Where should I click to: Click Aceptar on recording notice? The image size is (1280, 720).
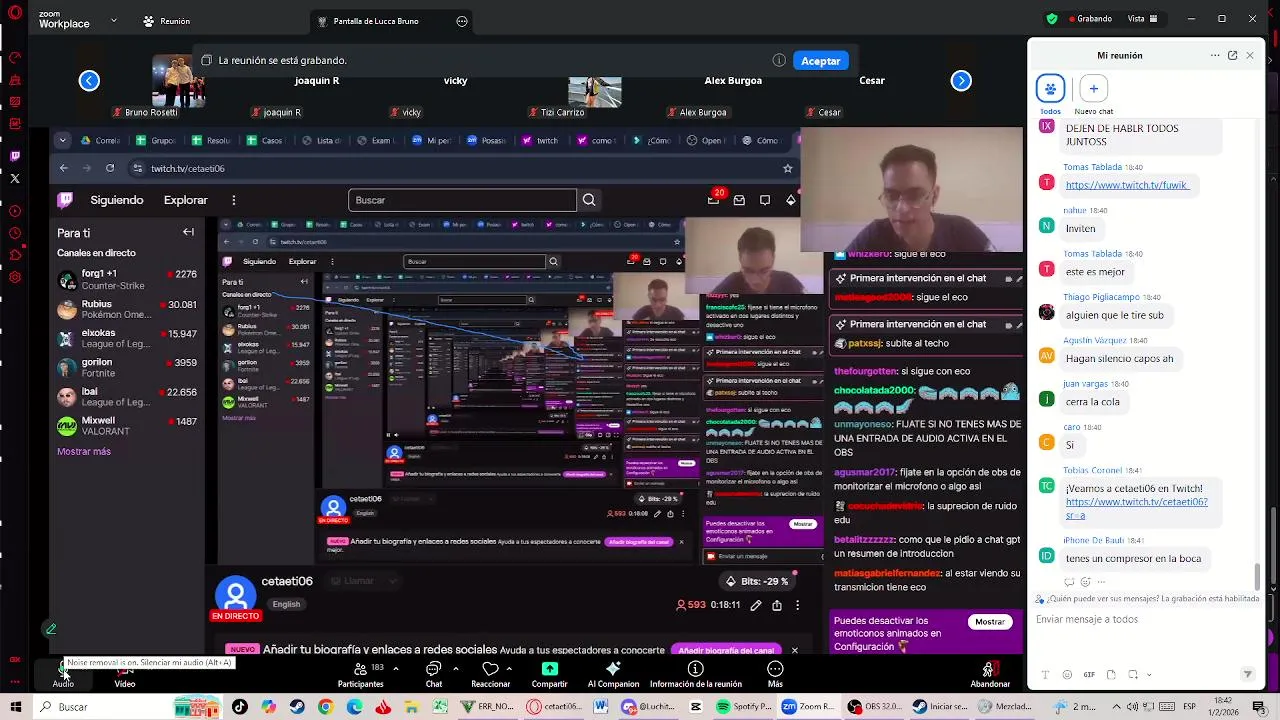click(x=820, y=61)
